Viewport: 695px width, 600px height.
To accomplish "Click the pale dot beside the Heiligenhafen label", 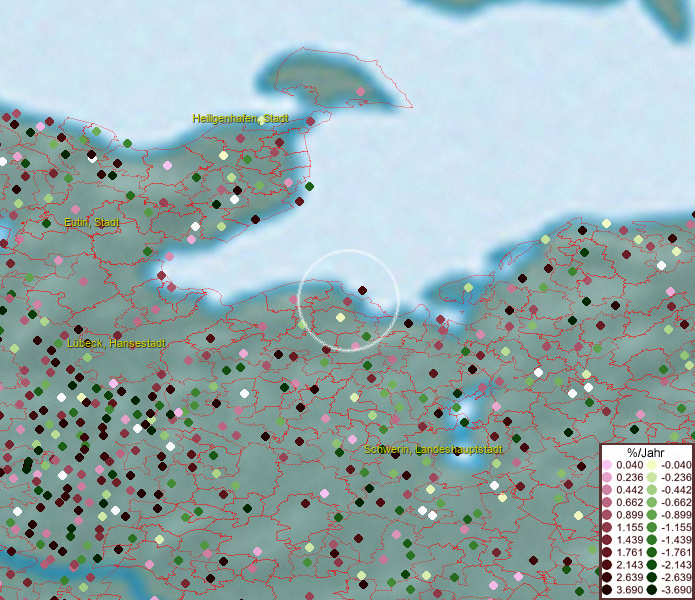I will click(262, 121).
